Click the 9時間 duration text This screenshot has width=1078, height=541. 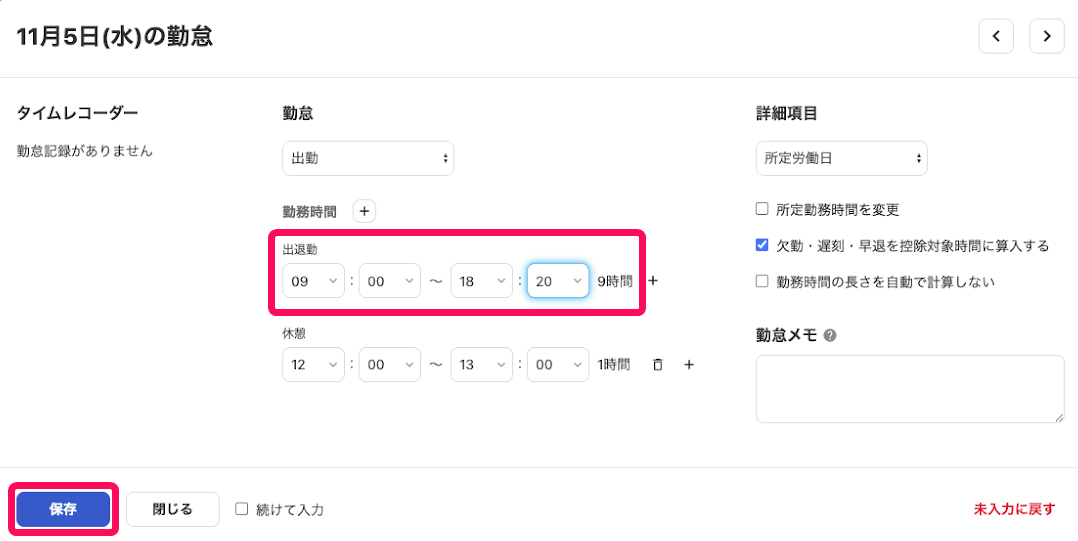[615, 280]
